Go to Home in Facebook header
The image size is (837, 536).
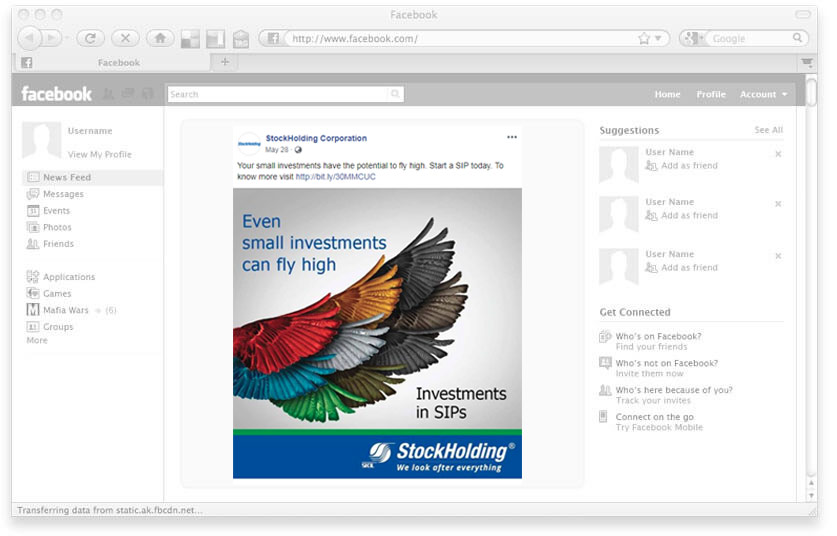pos(667,94)
